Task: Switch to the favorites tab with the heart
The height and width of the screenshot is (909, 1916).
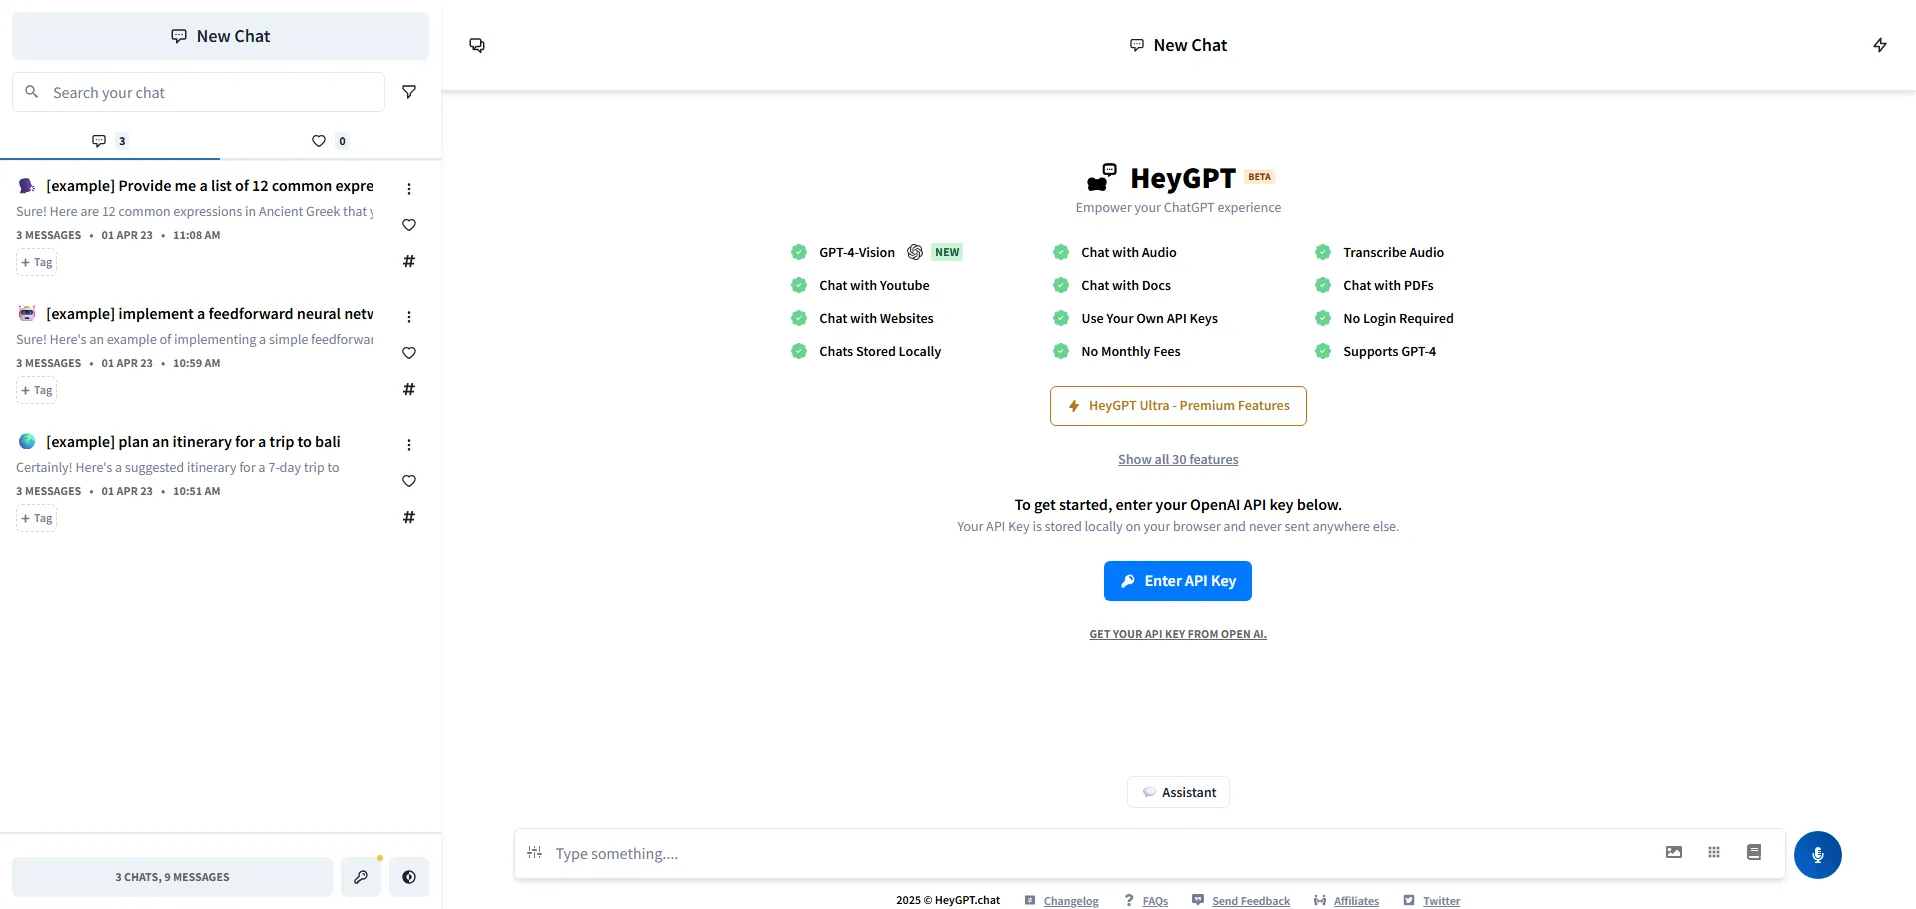Action: [x=329, y=141]
